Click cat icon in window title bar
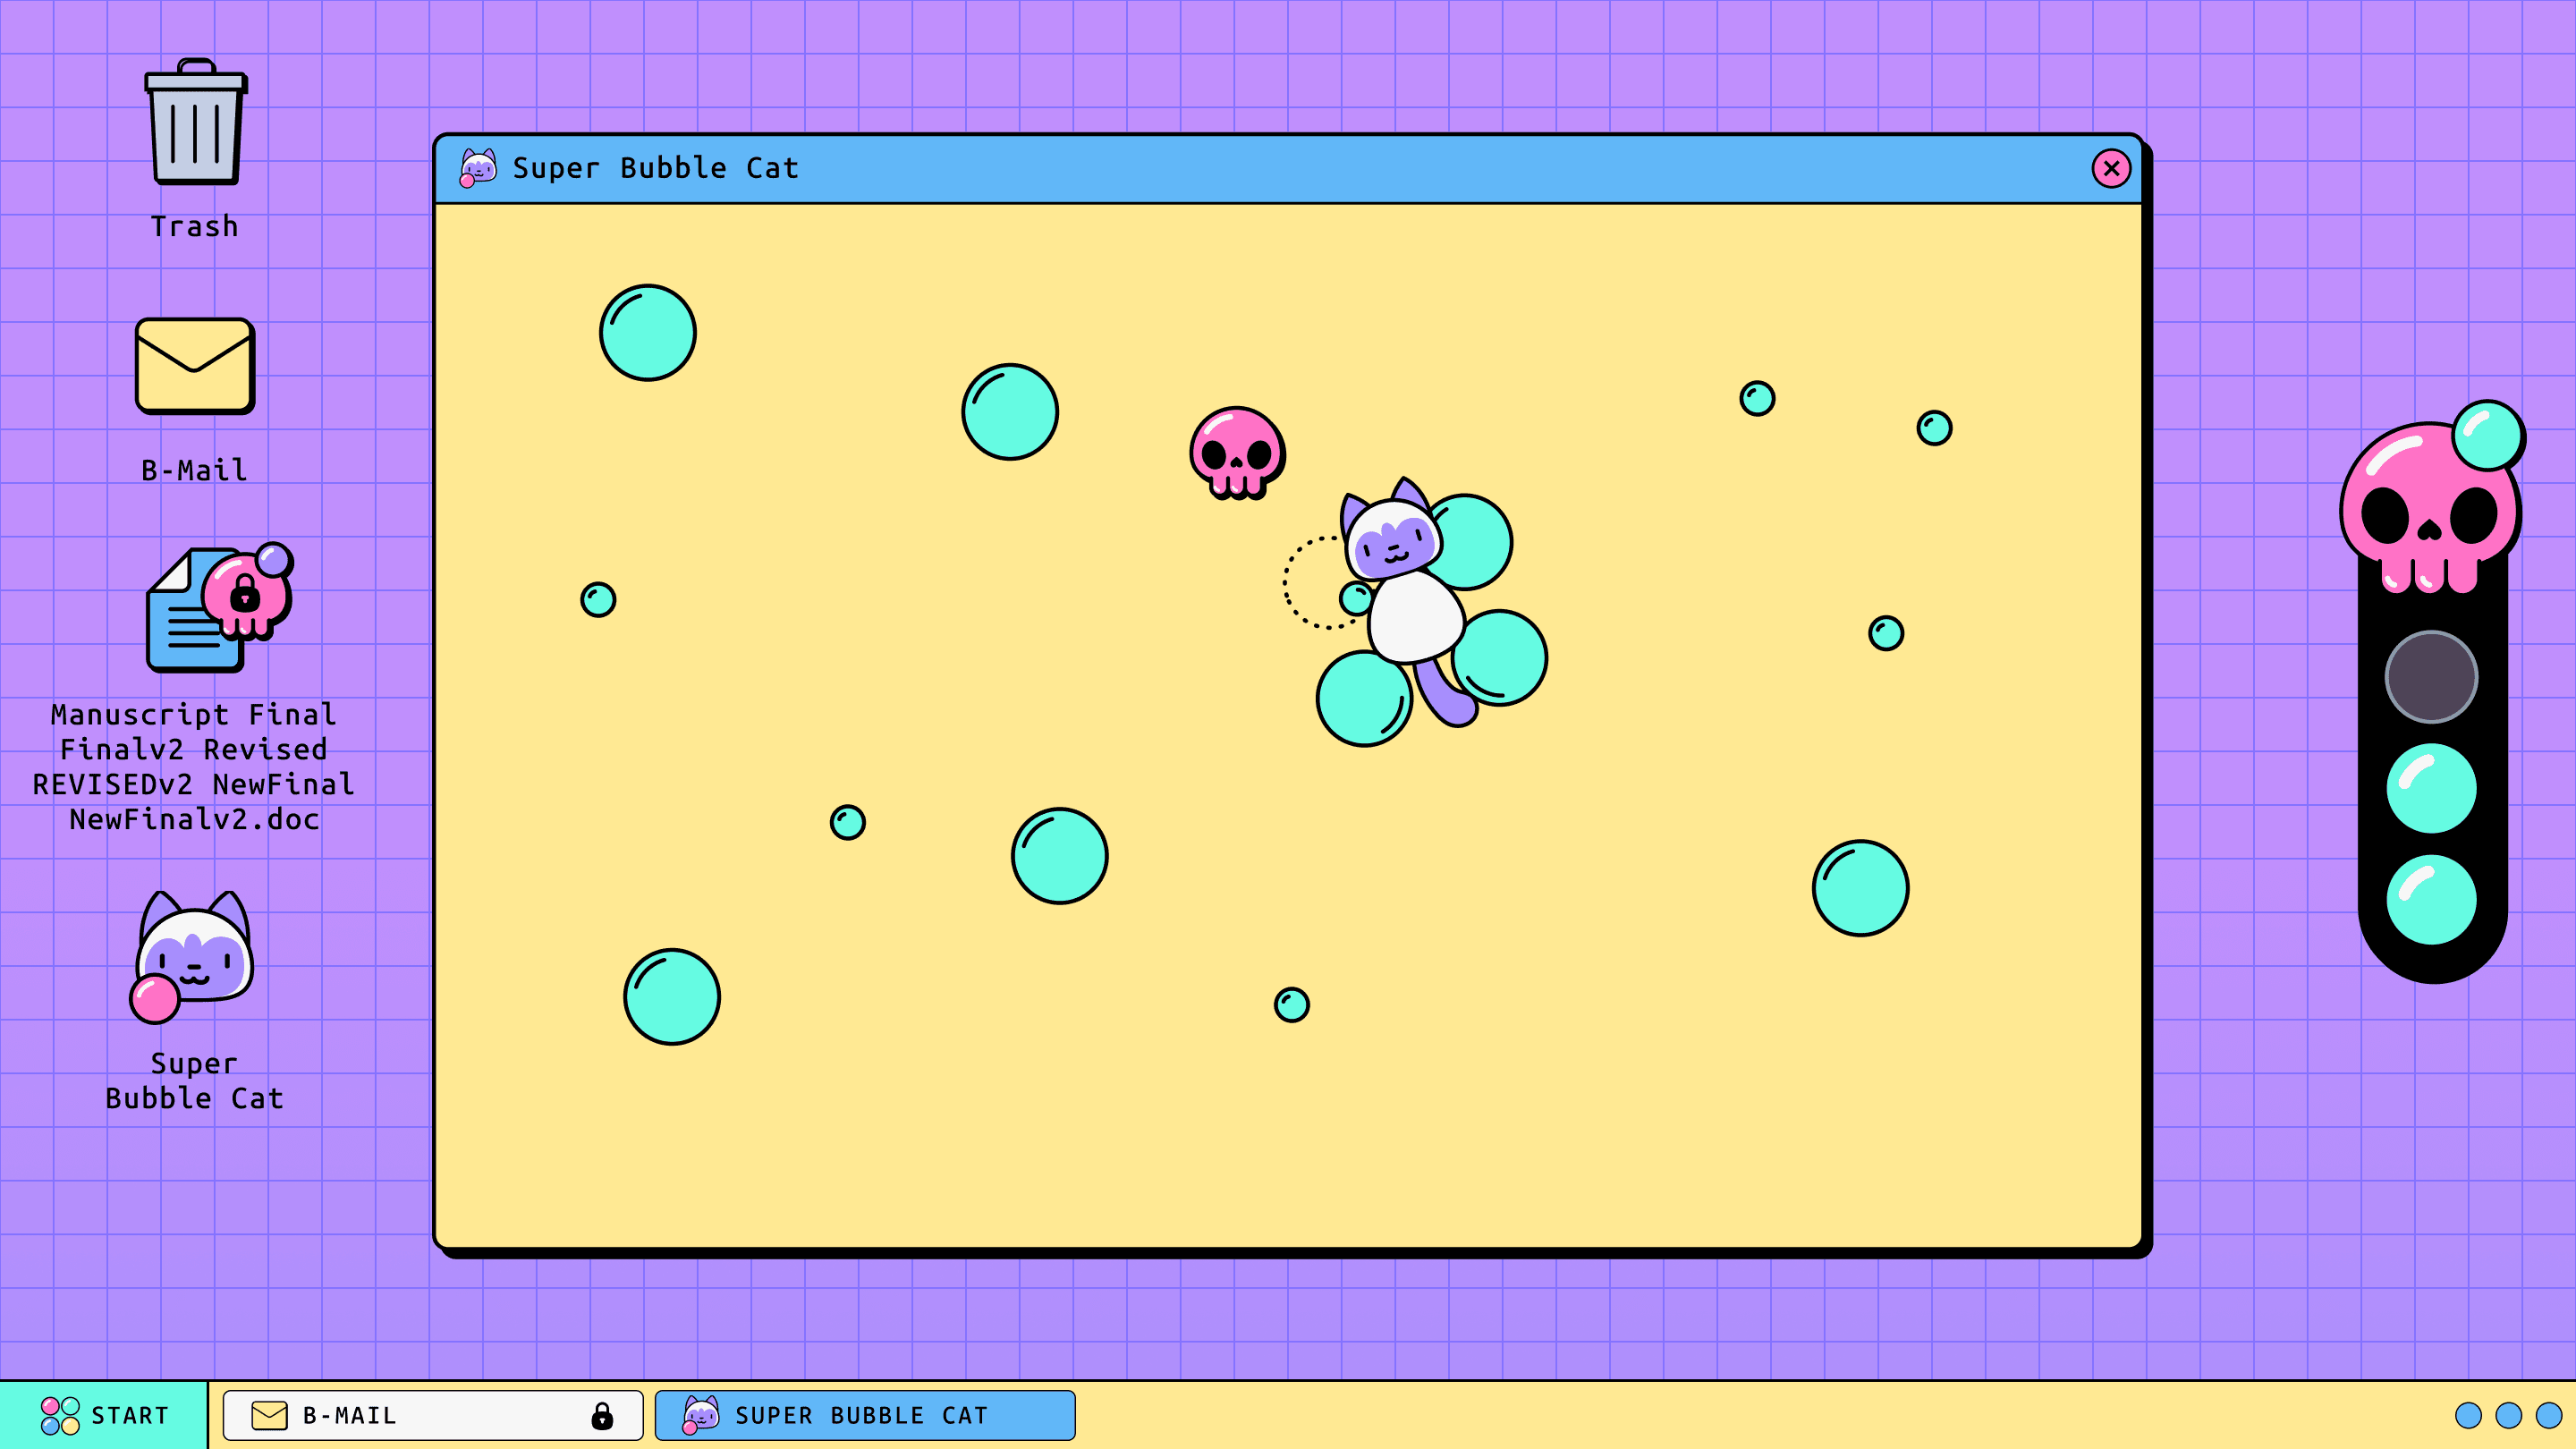The height and width of the screenshot is (1449, 2576). coord(478,168)
